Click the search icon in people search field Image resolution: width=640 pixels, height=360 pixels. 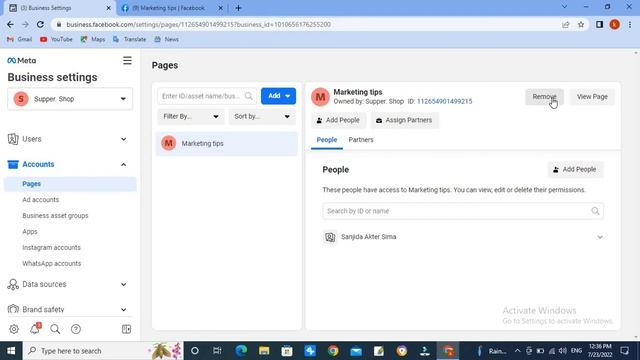595,211
